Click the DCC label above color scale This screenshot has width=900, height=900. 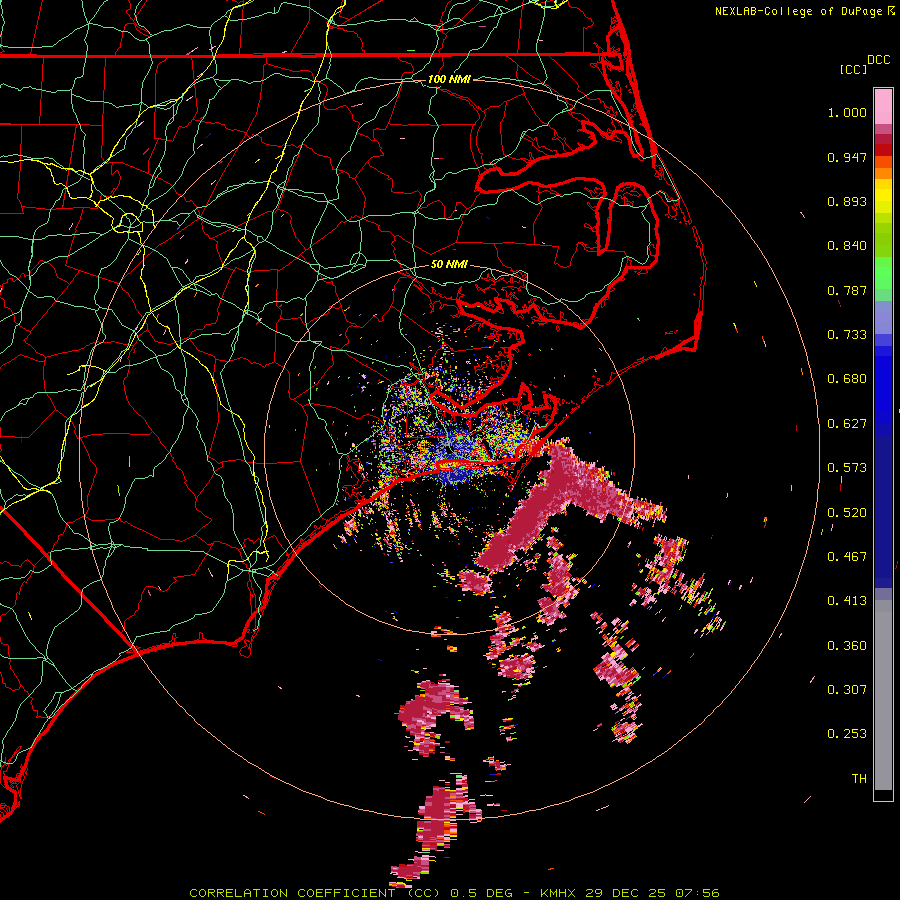878,60
